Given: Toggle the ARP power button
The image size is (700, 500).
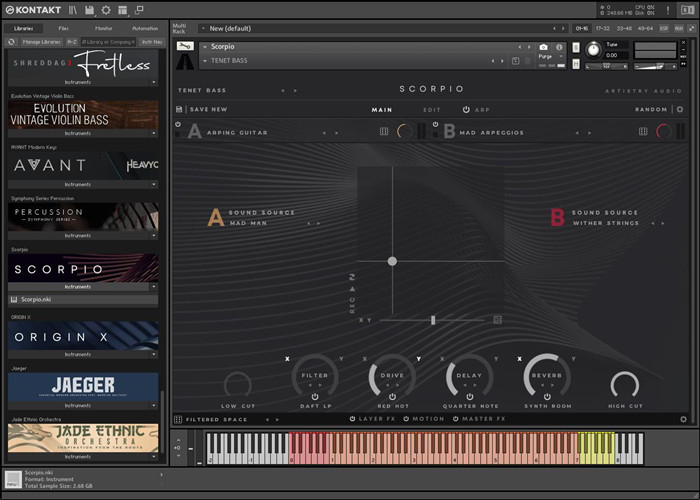Looking at the screenshot, I should pos(465,109).
